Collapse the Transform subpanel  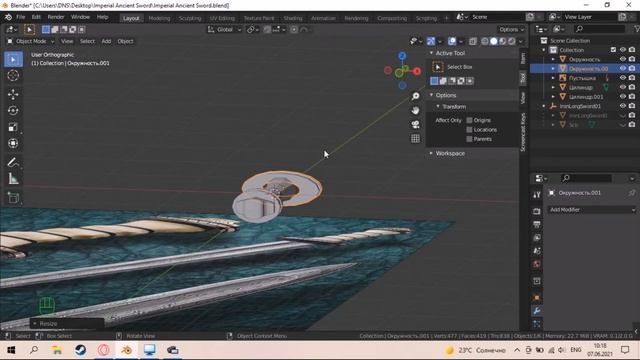438,107
